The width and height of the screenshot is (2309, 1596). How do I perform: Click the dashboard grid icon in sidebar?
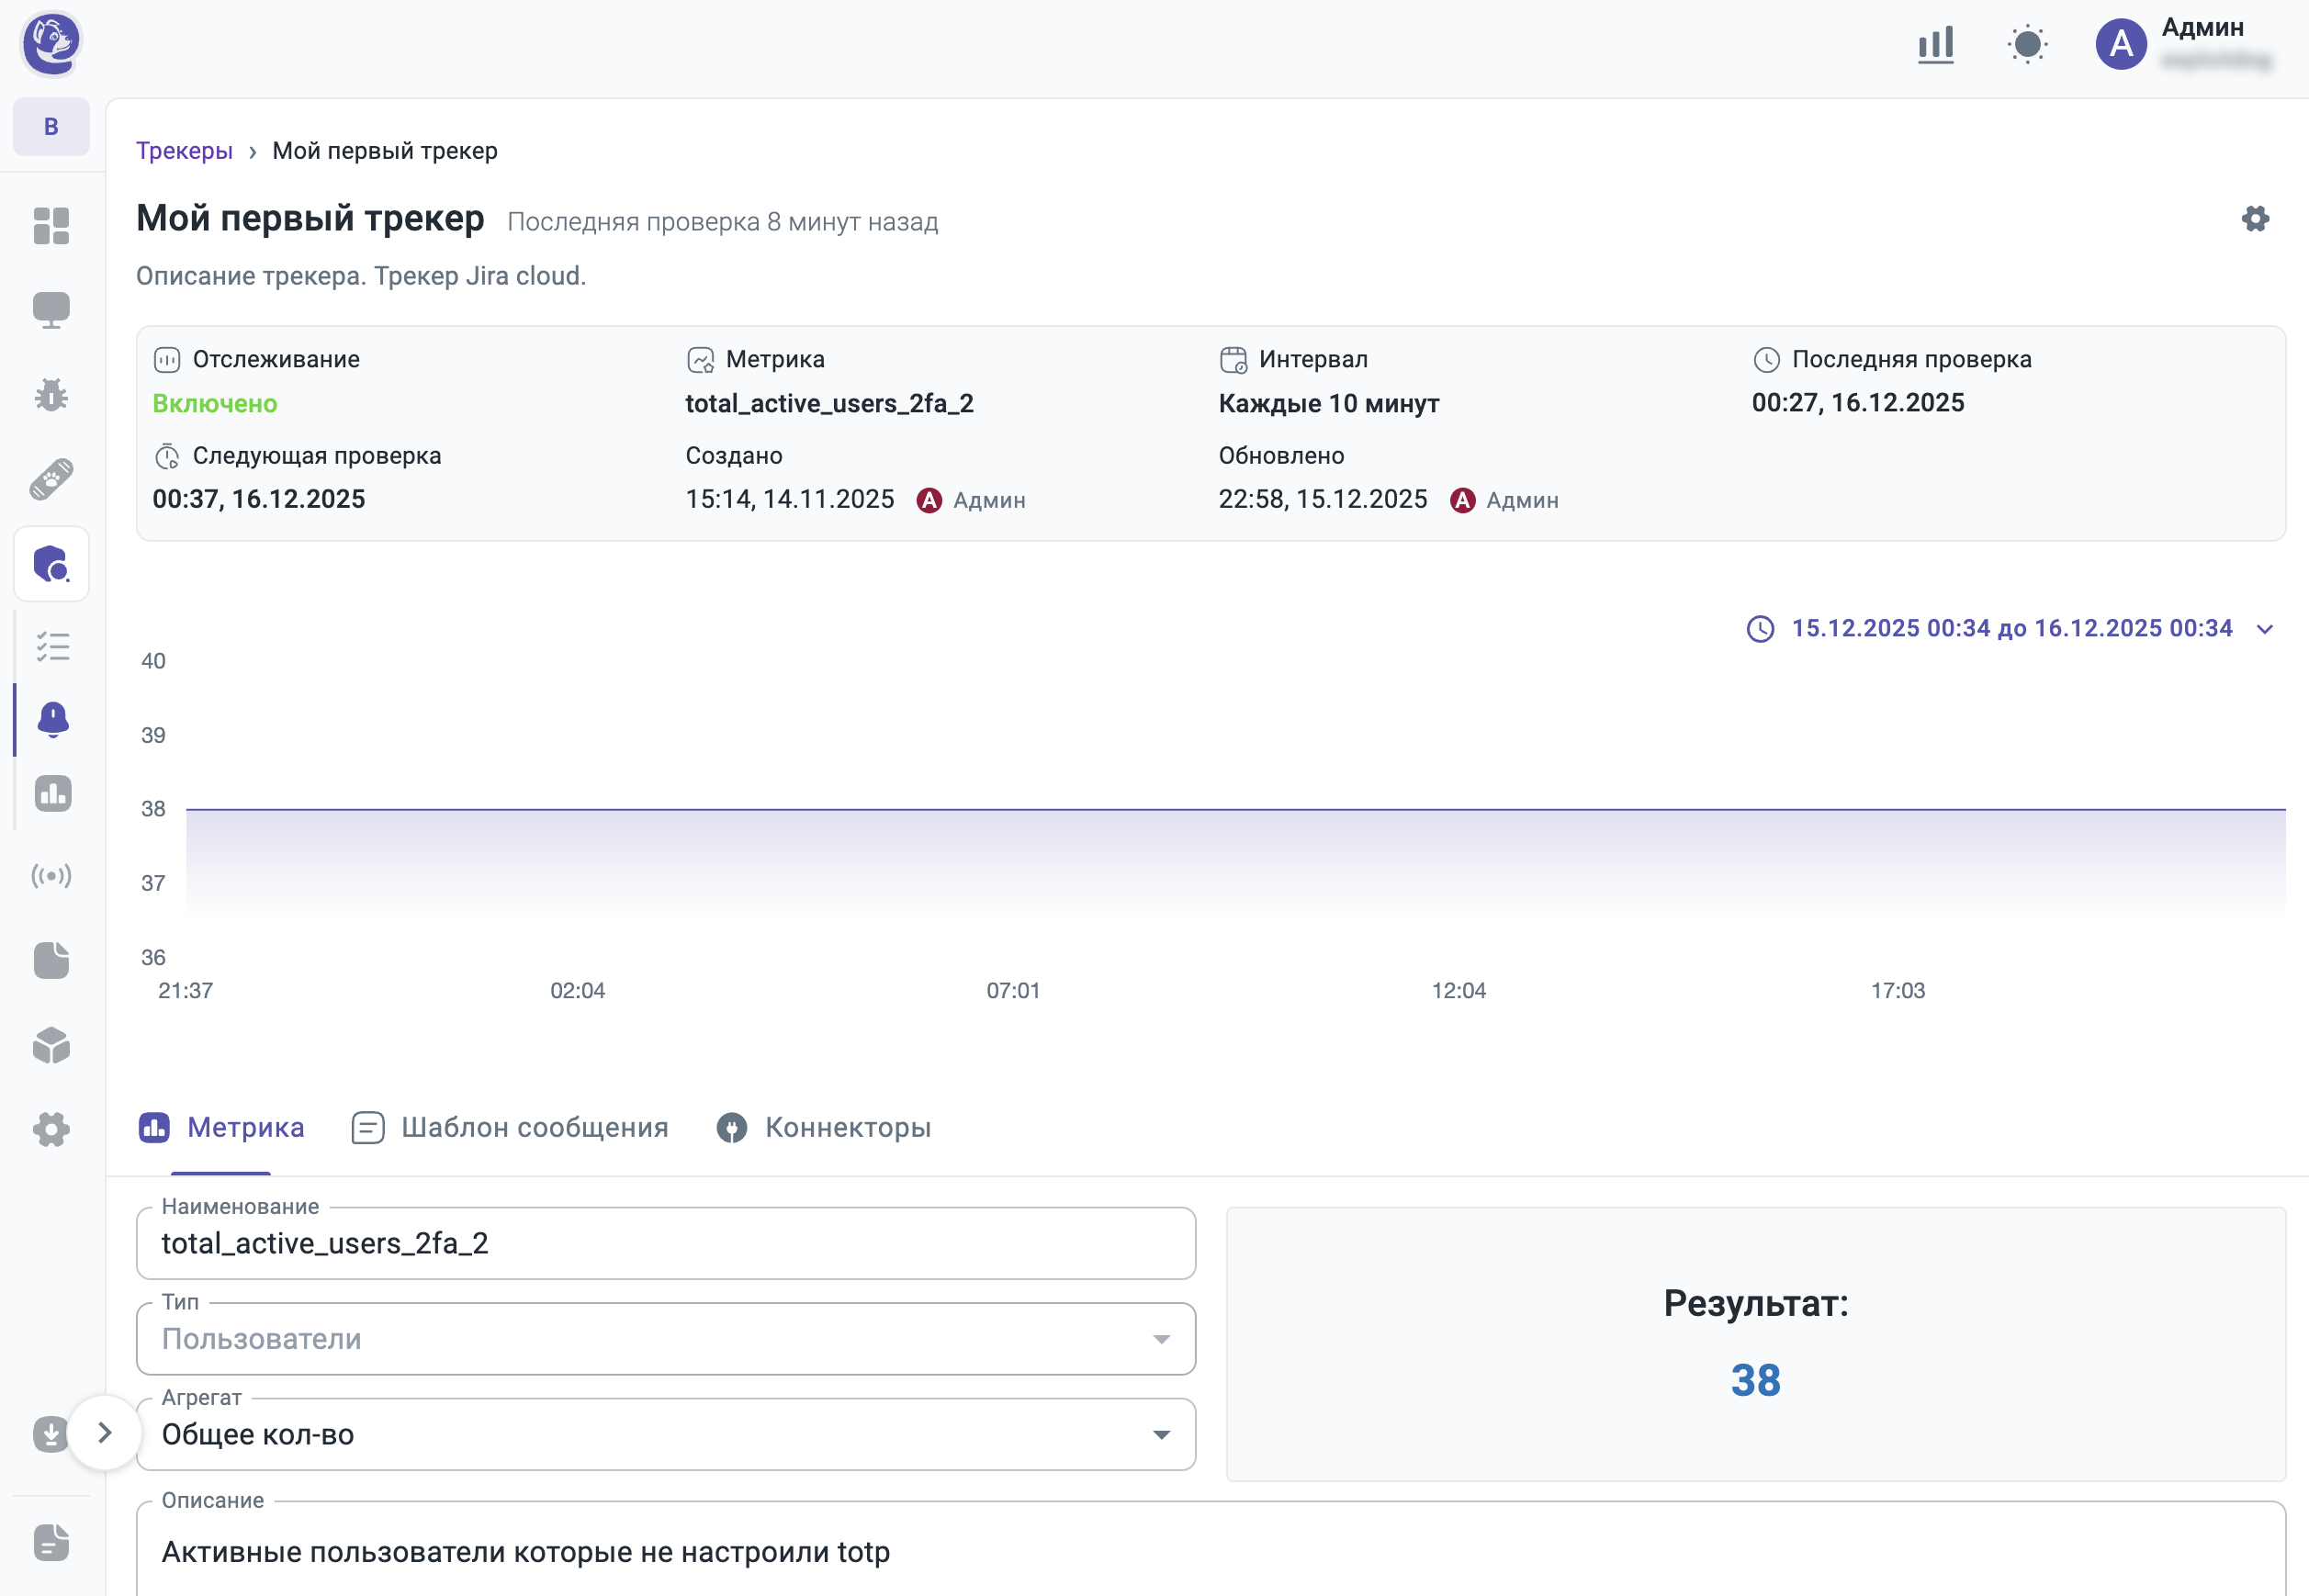51,226
